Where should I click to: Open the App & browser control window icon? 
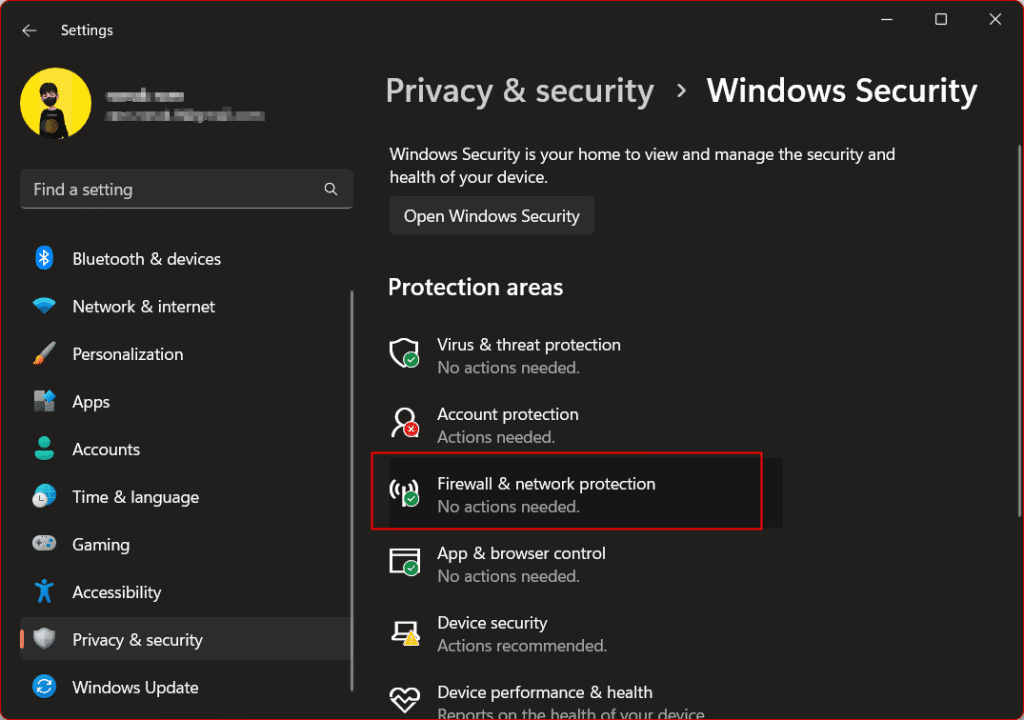click(404, 562)
